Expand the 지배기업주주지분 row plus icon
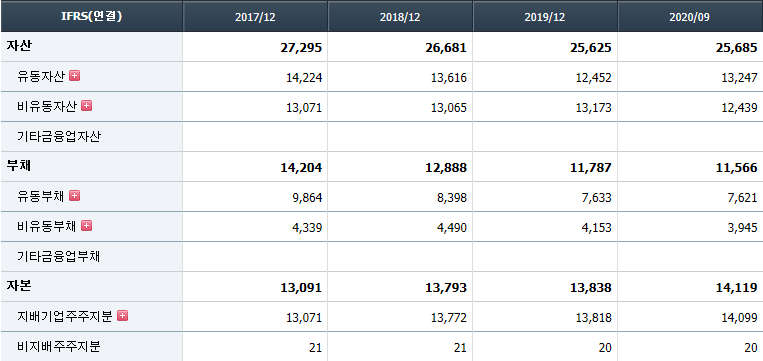This screenshot has height=361, width=763. (123, 316)
